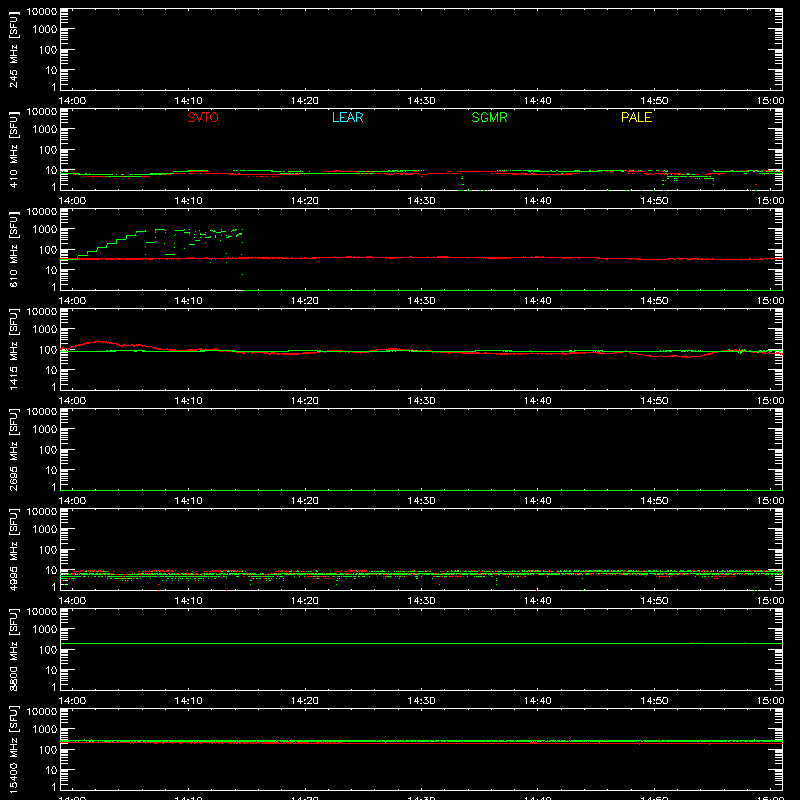The image size is (800, 800).
Task: Click the 14:50 time label under the 2695 MHz panel
Action: point(654,501)
